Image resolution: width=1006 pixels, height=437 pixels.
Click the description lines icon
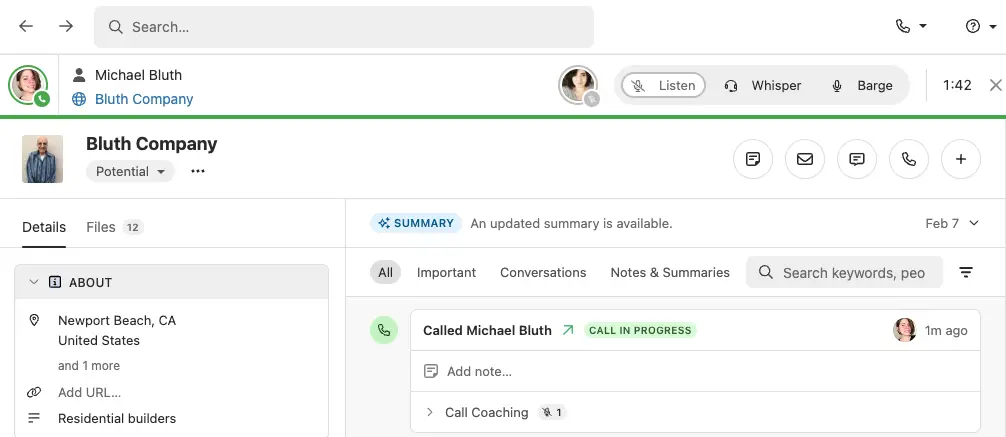34,418
